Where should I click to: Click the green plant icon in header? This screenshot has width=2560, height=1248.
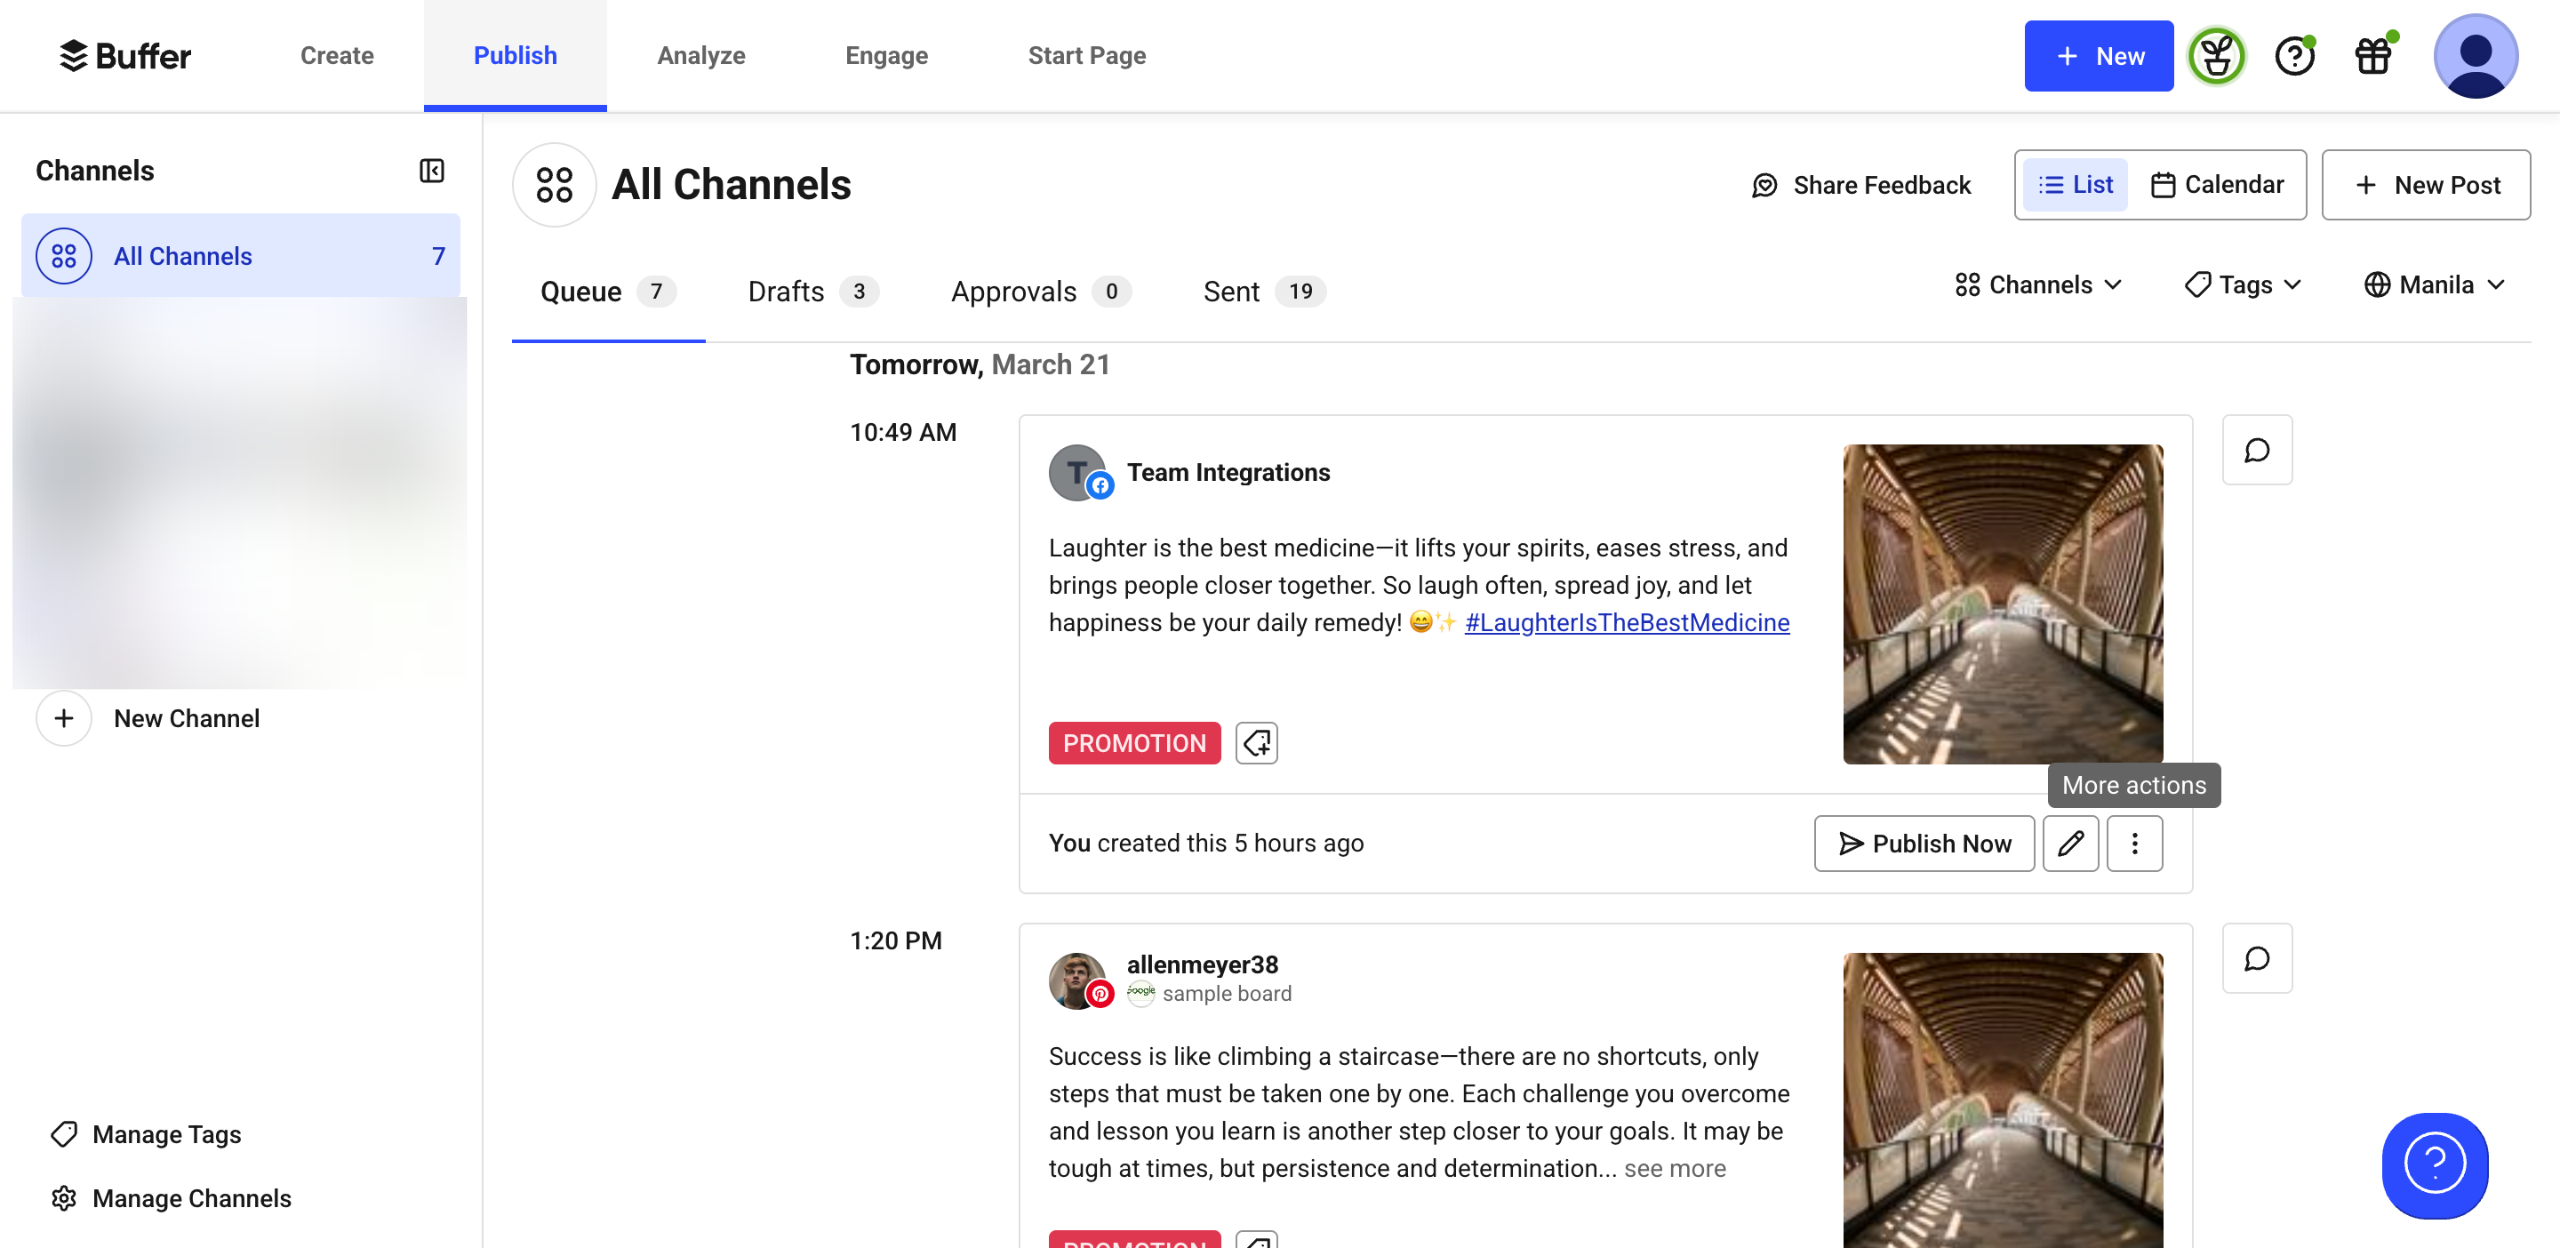pos(2216,56)
